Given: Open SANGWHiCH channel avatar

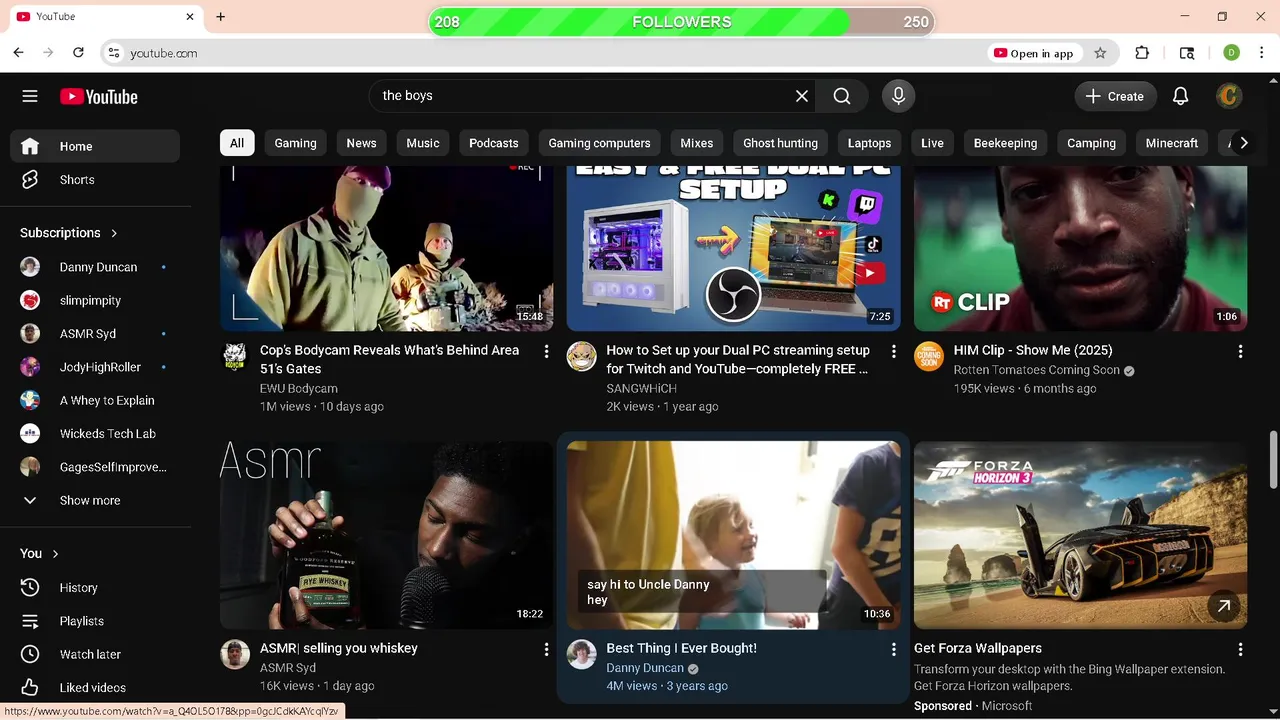Looking at the screenshot, I should click(x=582, y=357).
